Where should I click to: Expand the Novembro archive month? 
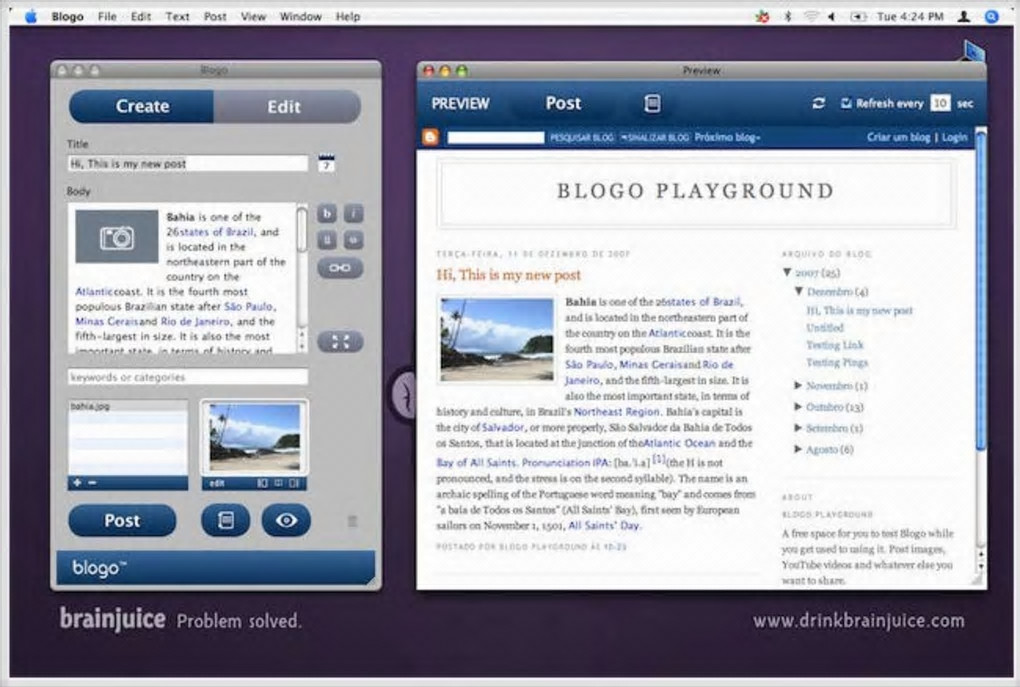[798, 385]
